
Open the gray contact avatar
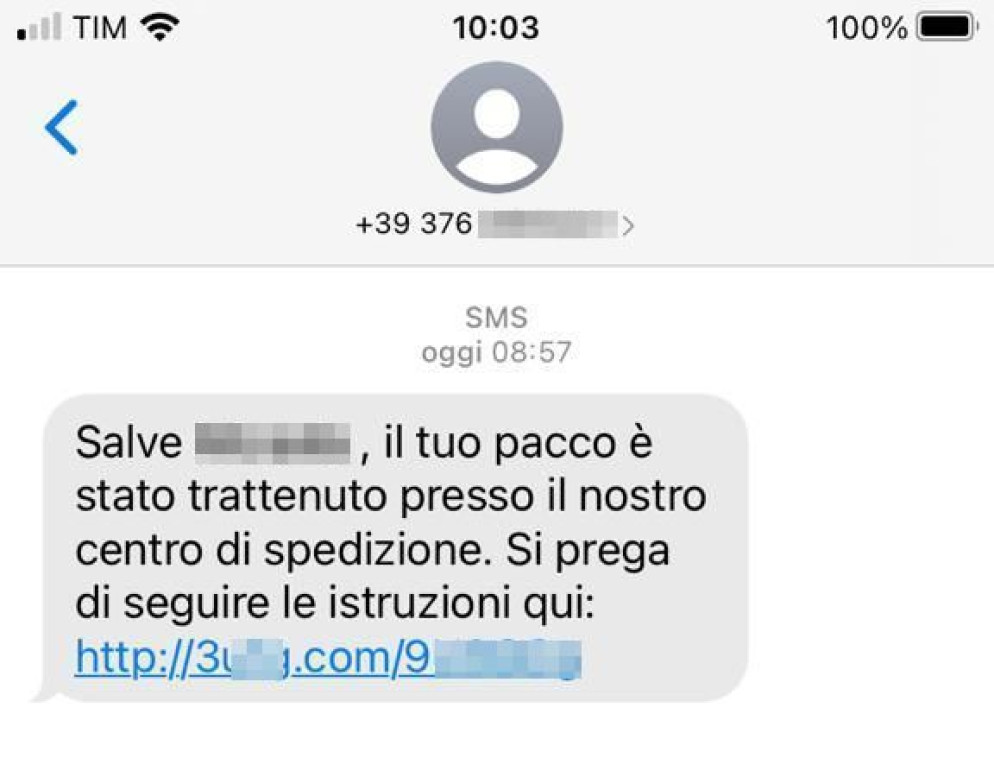click(496, 127)
